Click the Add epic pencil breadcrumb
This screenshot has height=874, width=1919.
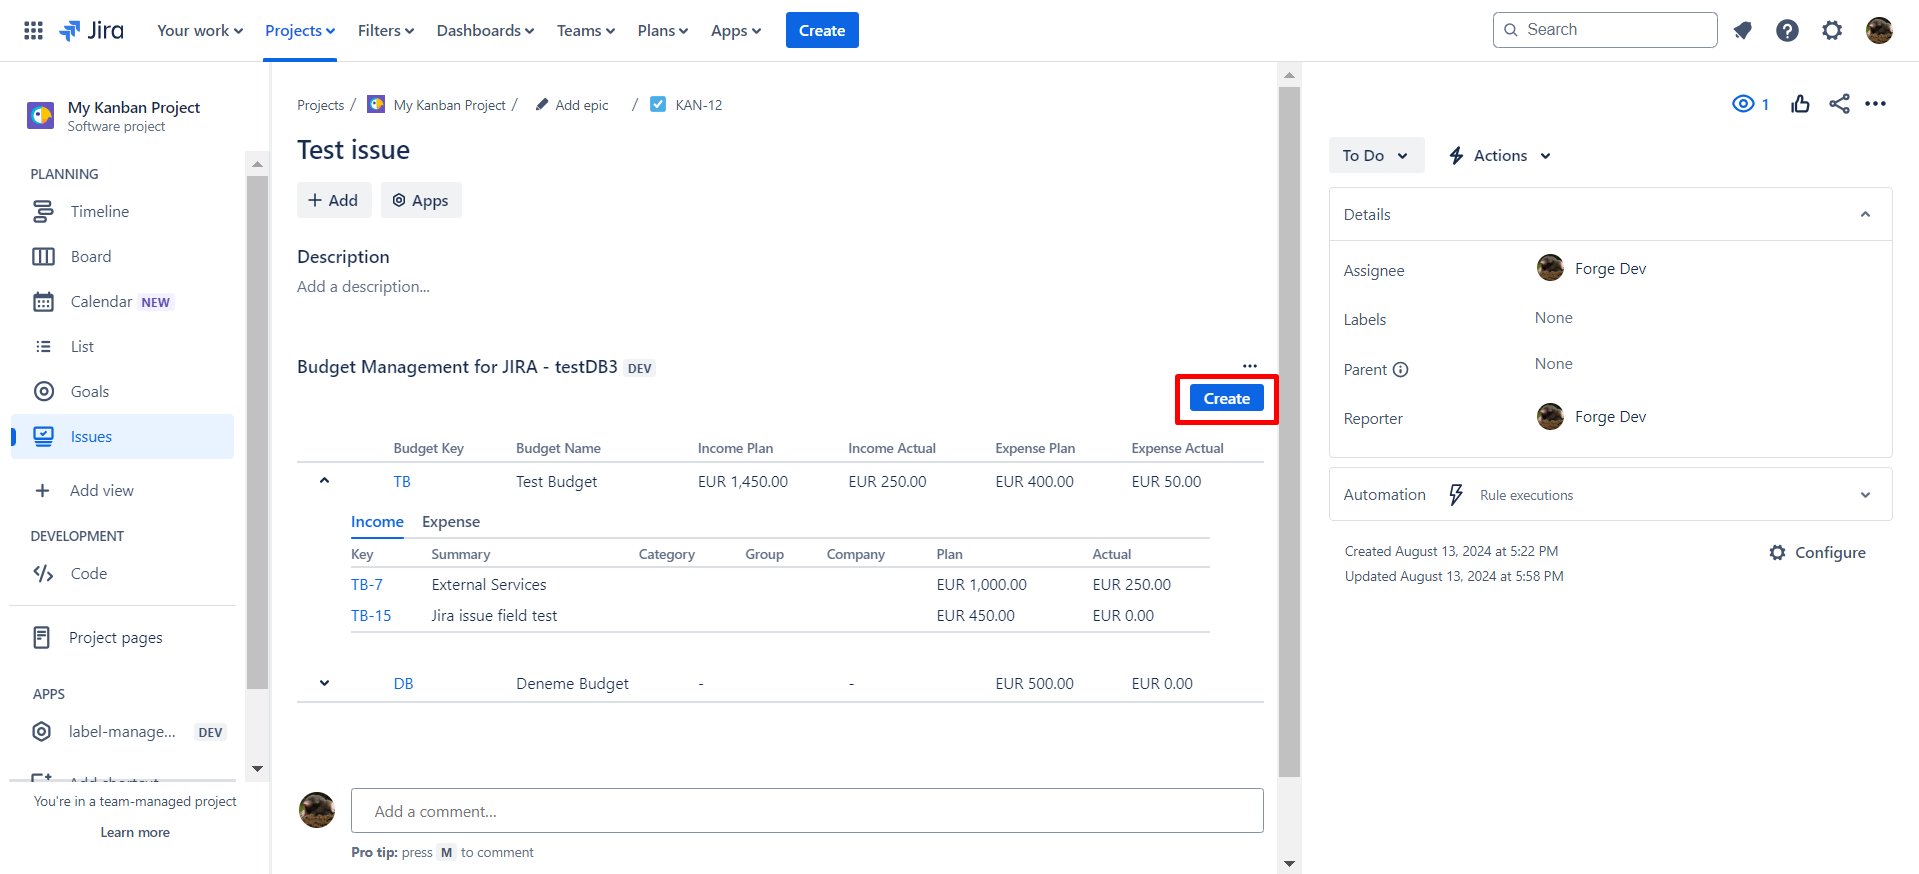572,105
